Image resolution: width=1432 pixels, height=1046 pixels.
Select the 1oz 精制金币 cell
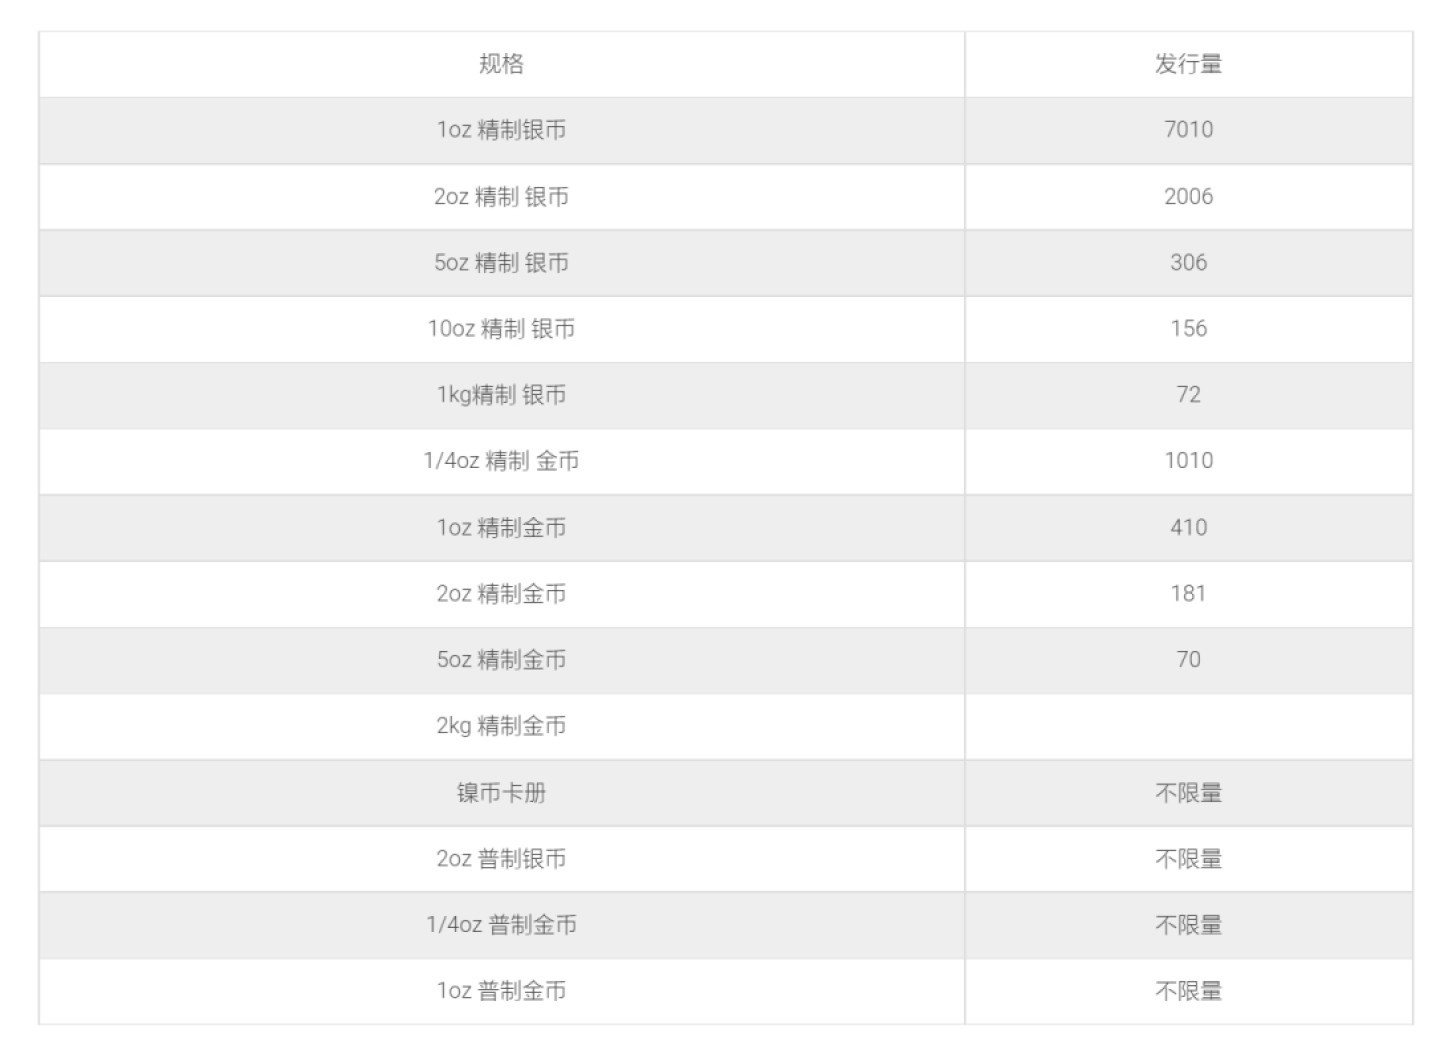(x=501, y=527)
